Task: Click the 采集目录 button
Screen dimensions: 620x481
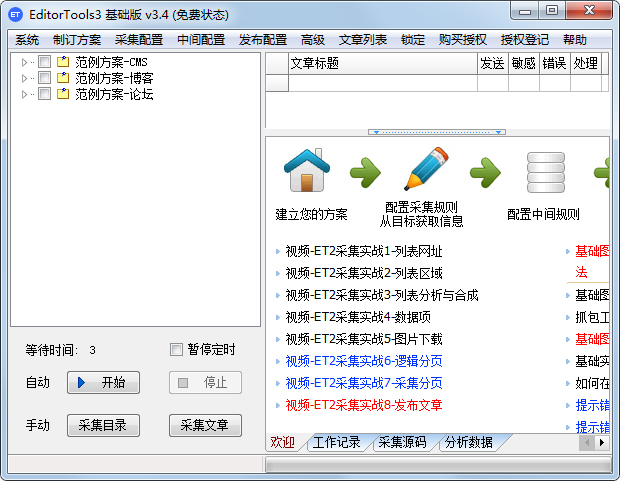Action: point(103,426)
